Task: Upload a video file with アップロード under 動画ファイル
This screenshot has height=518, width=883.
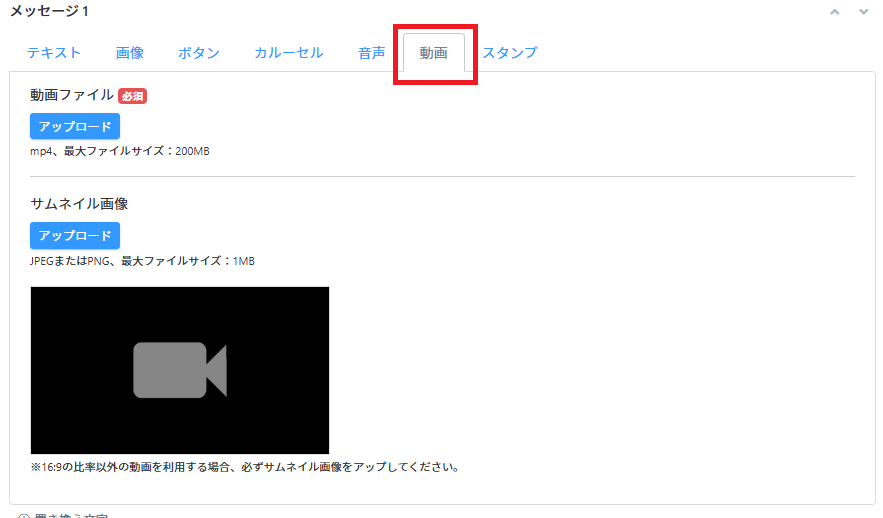Action: tap(75, 126)
